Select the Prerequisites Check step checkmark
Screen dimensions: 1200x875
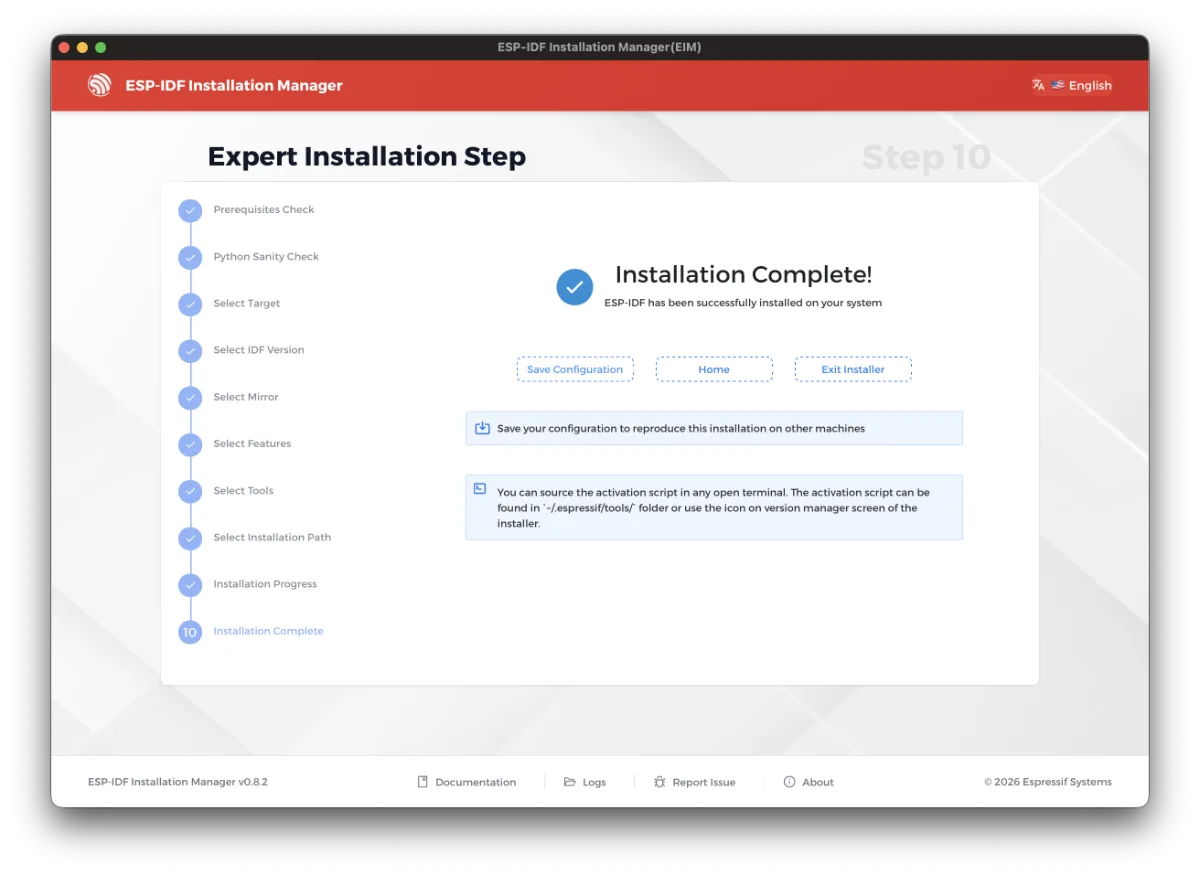pos(190,211)
